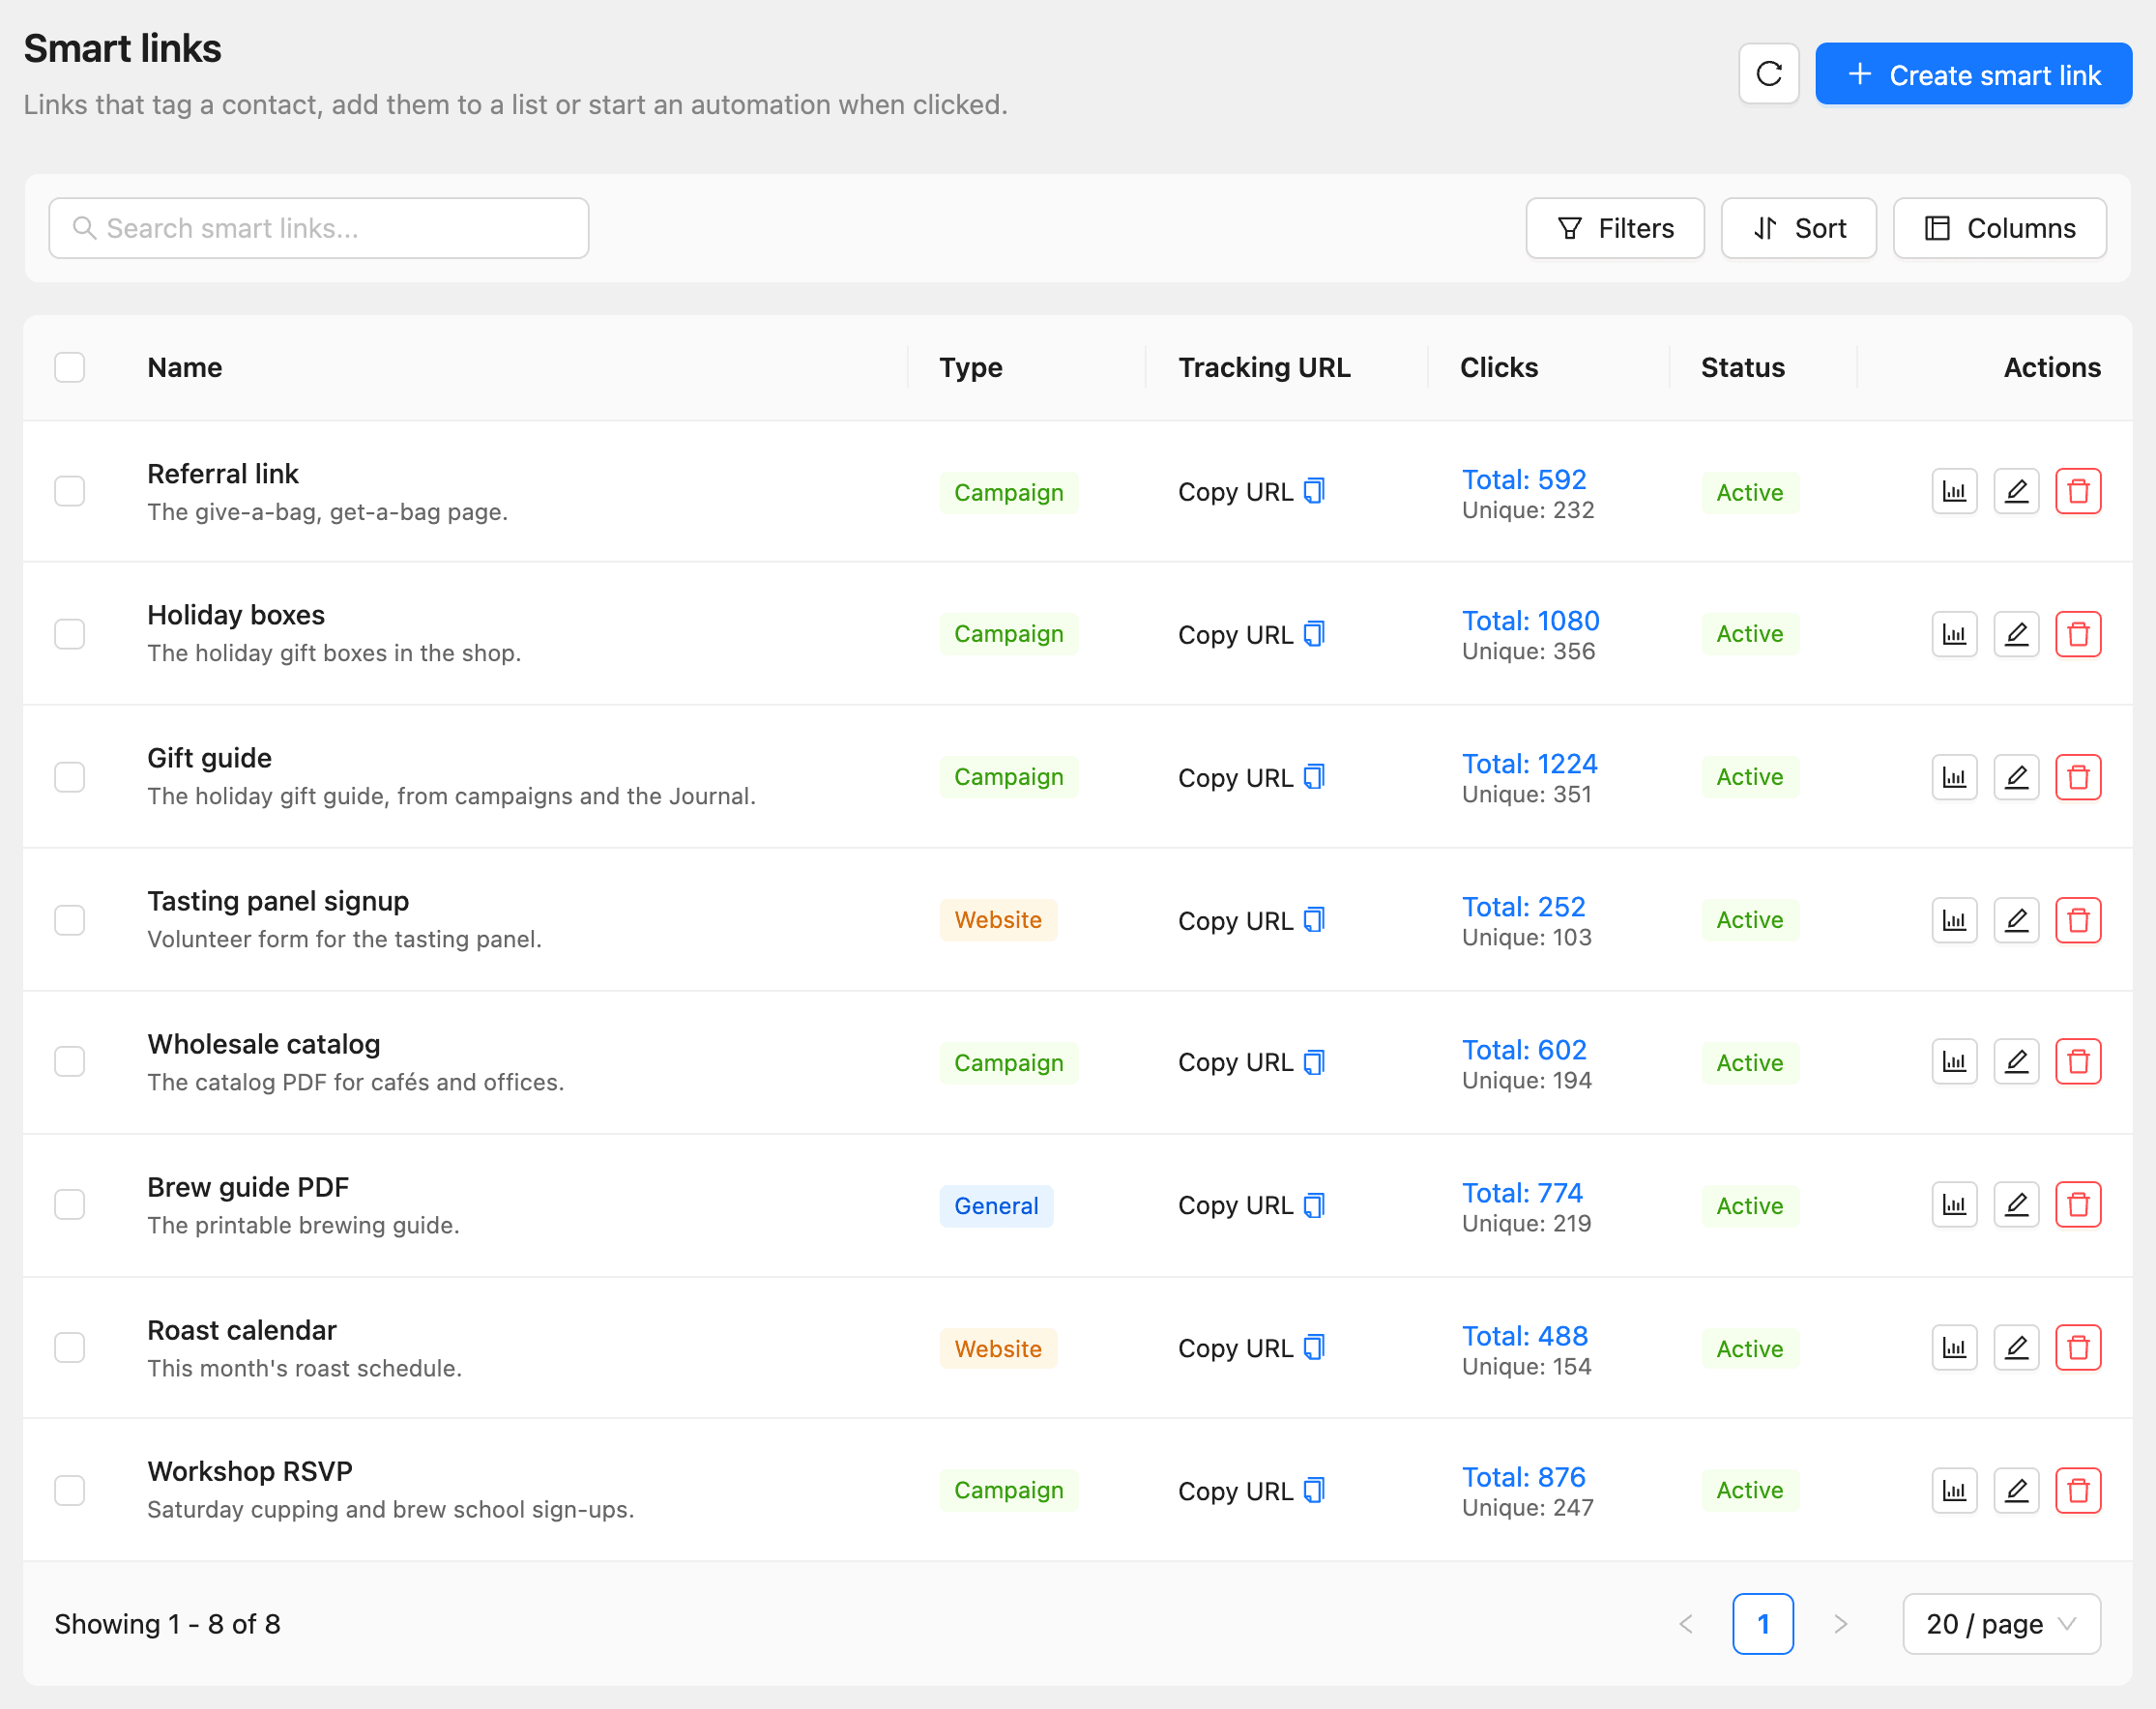Toggle the select-all checkbox in header
This screenshot has height=1709, width=2156.
(x=69, y=367)
